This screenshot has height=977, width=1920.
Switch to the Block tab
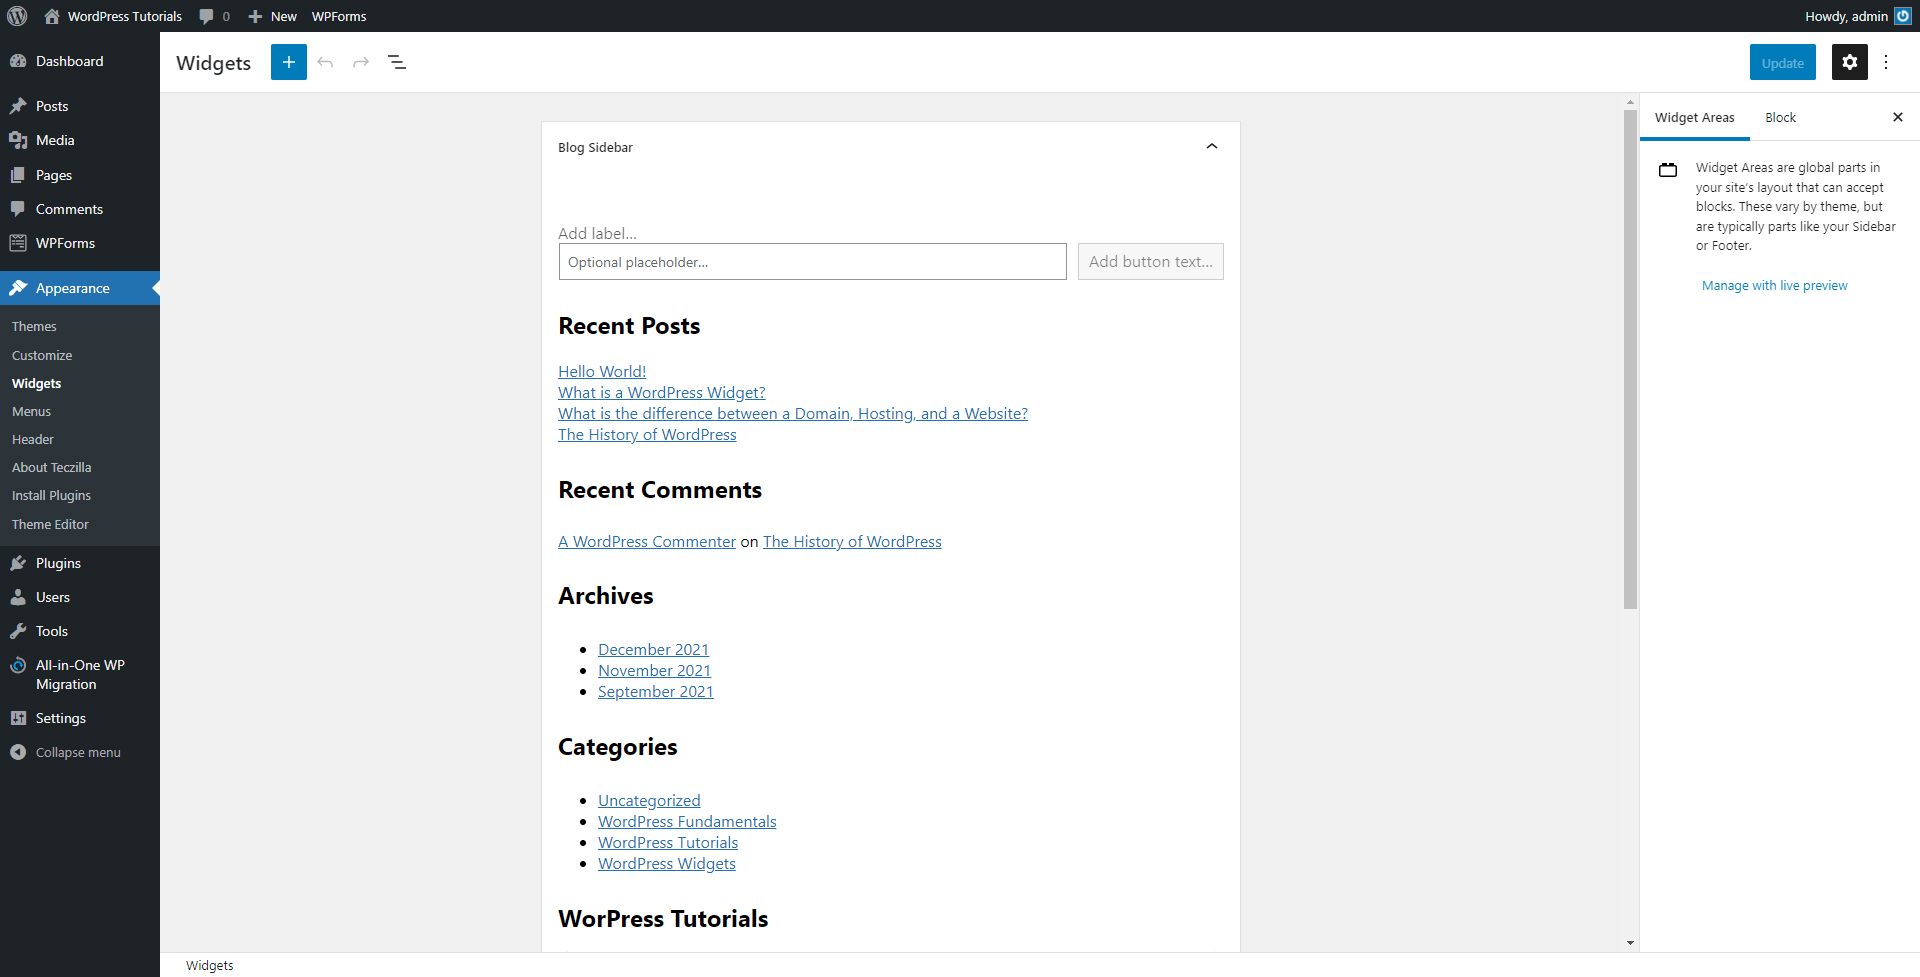click(x=1780, y=117)
